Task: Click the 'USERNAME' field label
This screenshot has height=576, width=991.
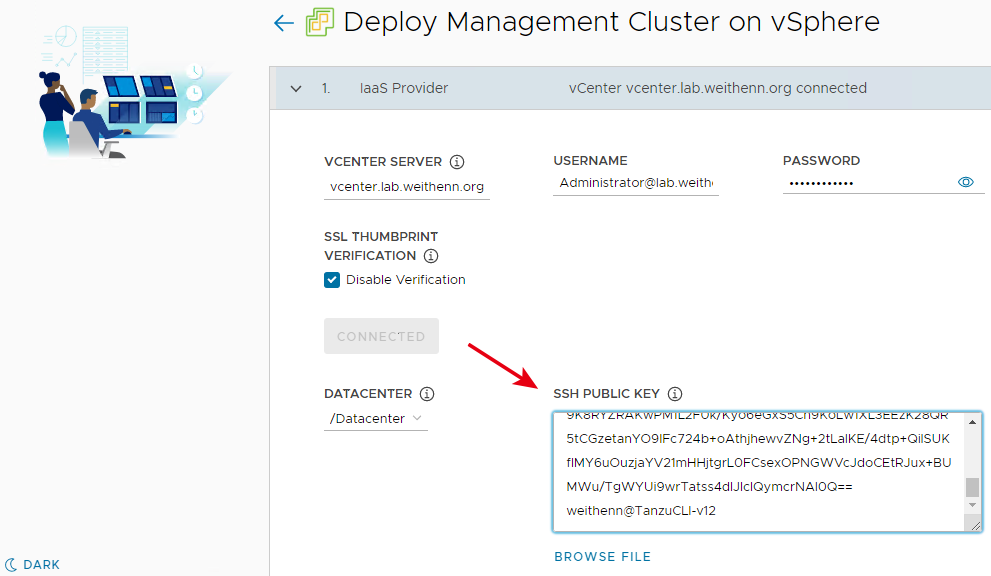Action: point(590,161)
